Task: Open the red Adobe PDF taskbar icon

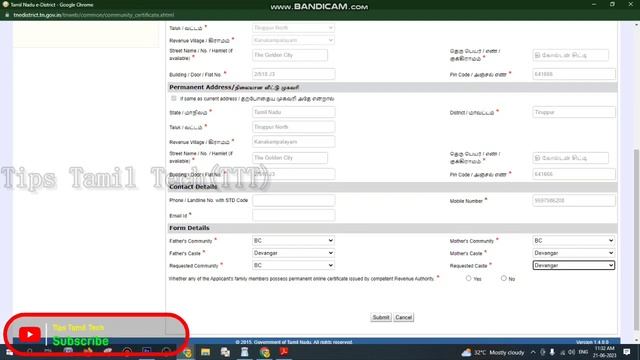Action: tap(284, 352)
